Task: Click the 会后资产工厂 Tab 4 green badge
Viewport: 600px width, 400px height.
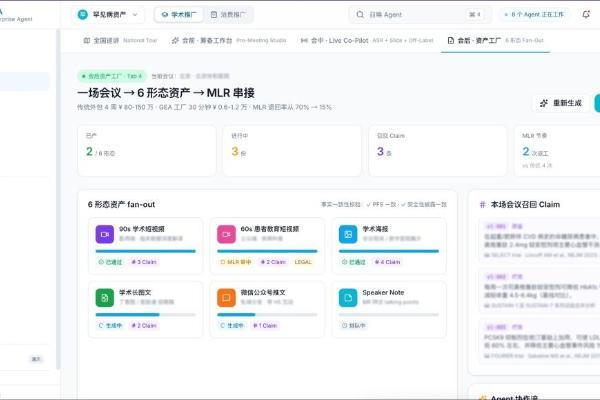Action: 112,76
